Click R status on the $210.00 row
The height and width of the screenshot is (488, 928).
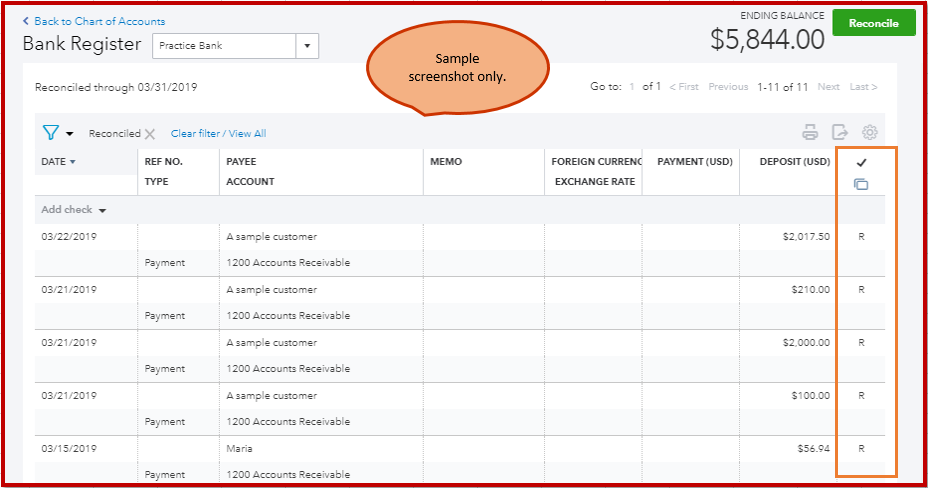[861, 290]
